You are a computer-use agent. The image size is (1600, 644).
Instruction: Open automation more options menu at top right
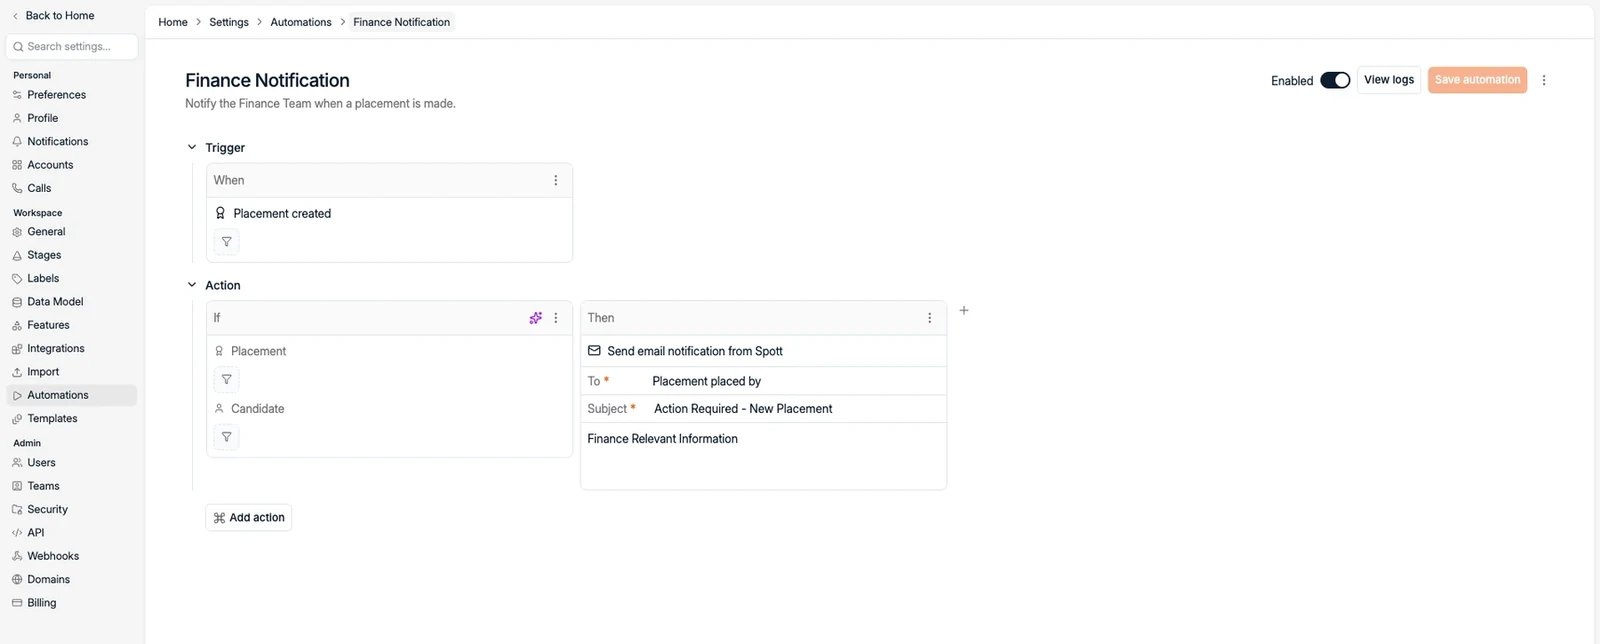click(1544, 80)
